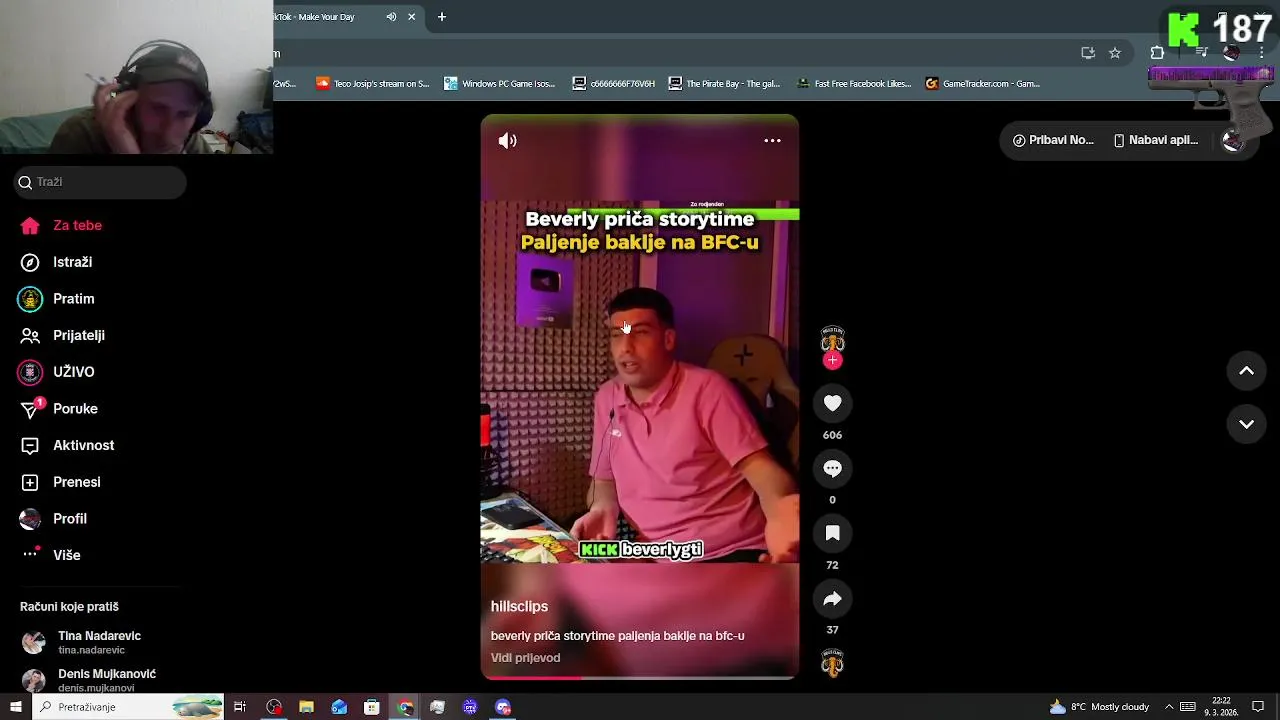Open a new browser tab
The image size is (1280, 720).
click(x=441, y=17)
